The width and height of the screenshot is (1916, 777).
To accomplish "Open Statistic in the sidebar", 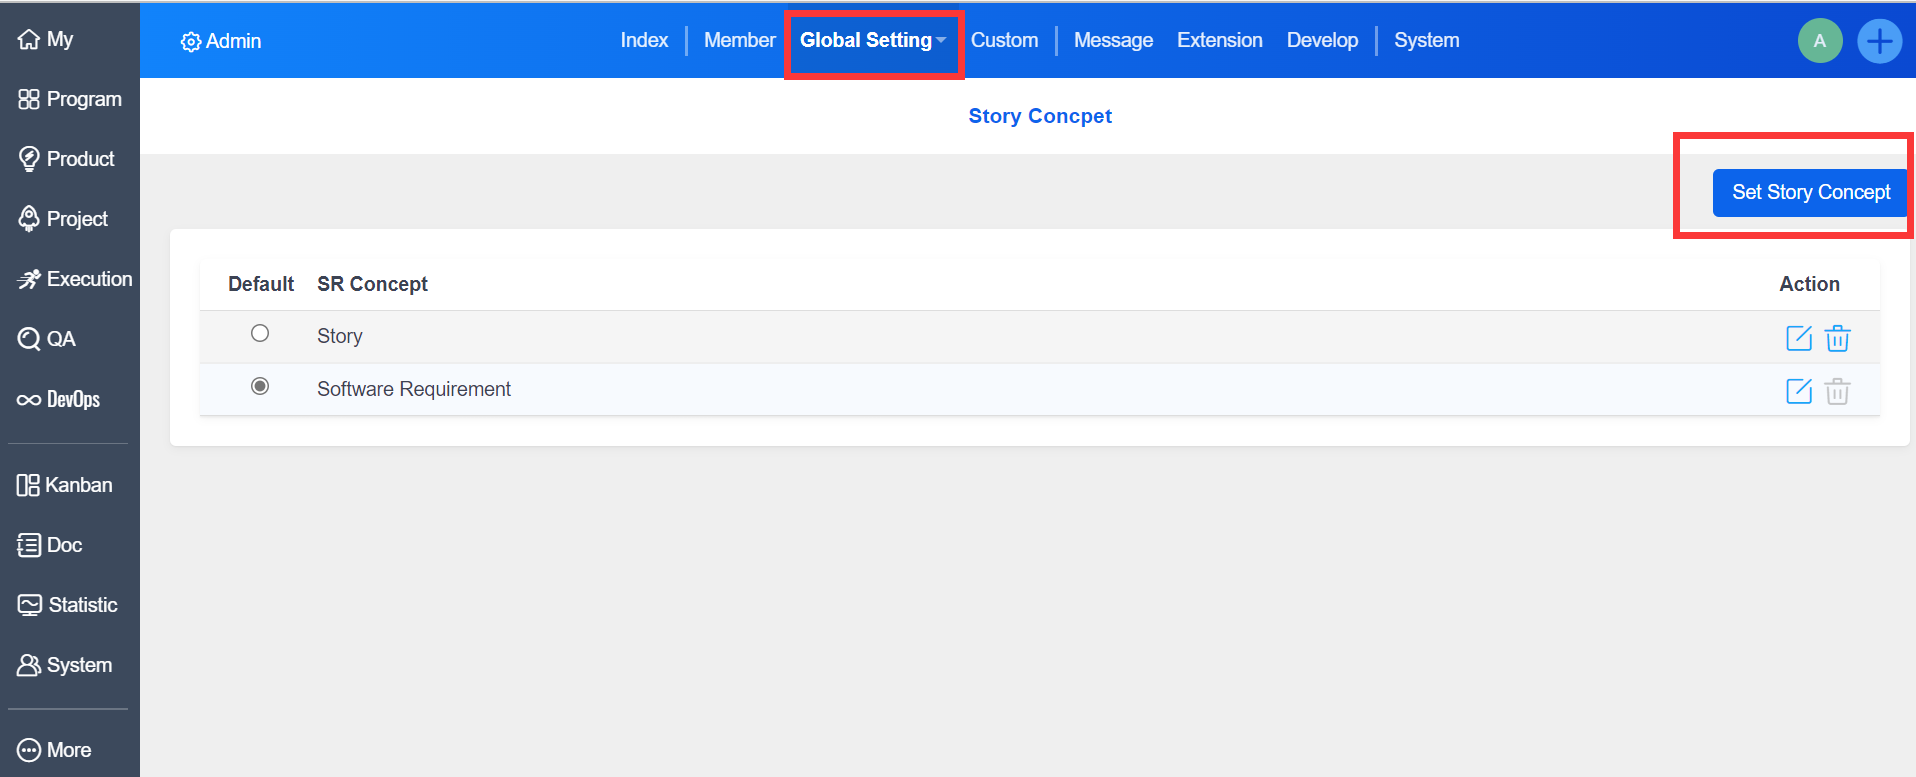I will [68, 605].
